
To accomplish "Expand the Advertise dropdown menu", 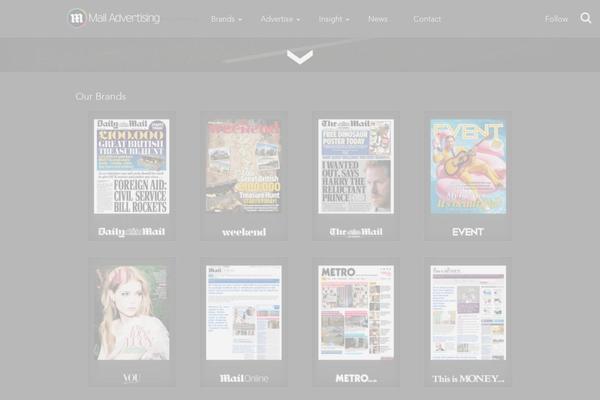I will coord(280,19).
